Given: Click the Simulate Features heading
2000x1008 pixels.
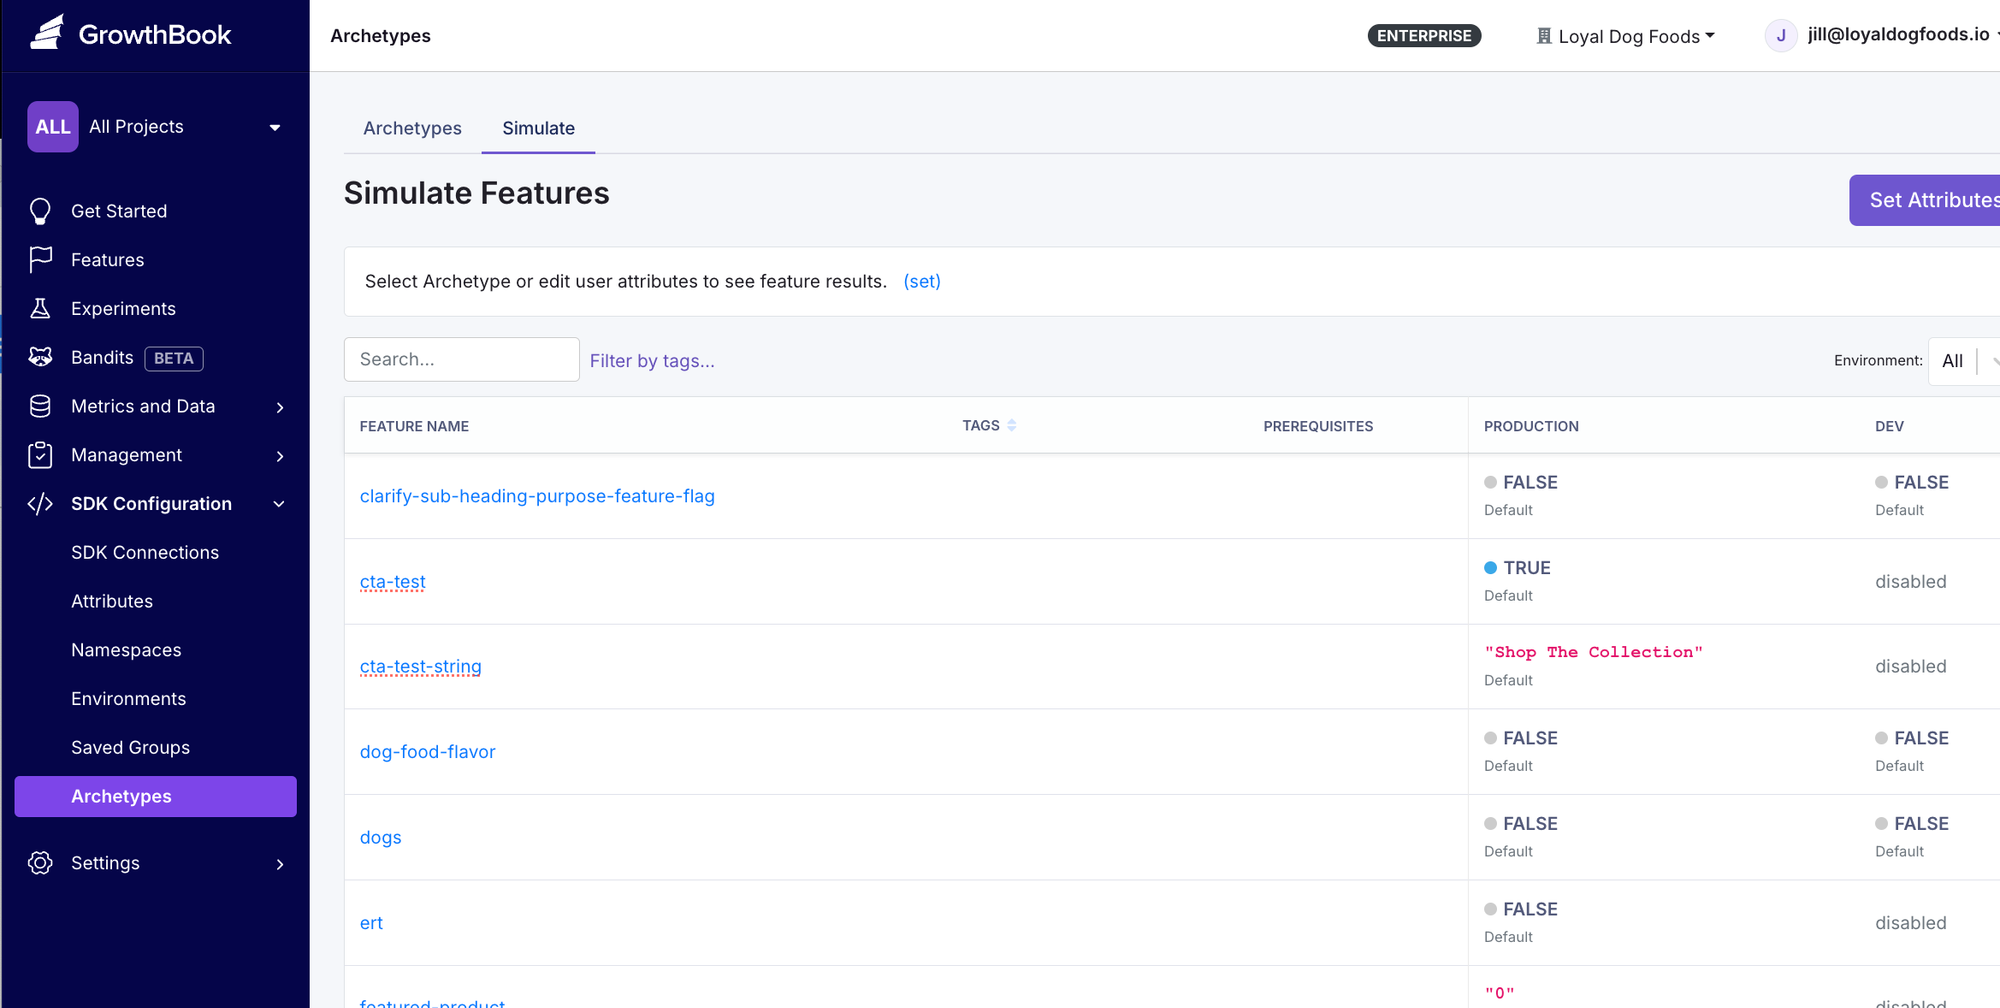Looking at the screenshot, I should [477, 193].
